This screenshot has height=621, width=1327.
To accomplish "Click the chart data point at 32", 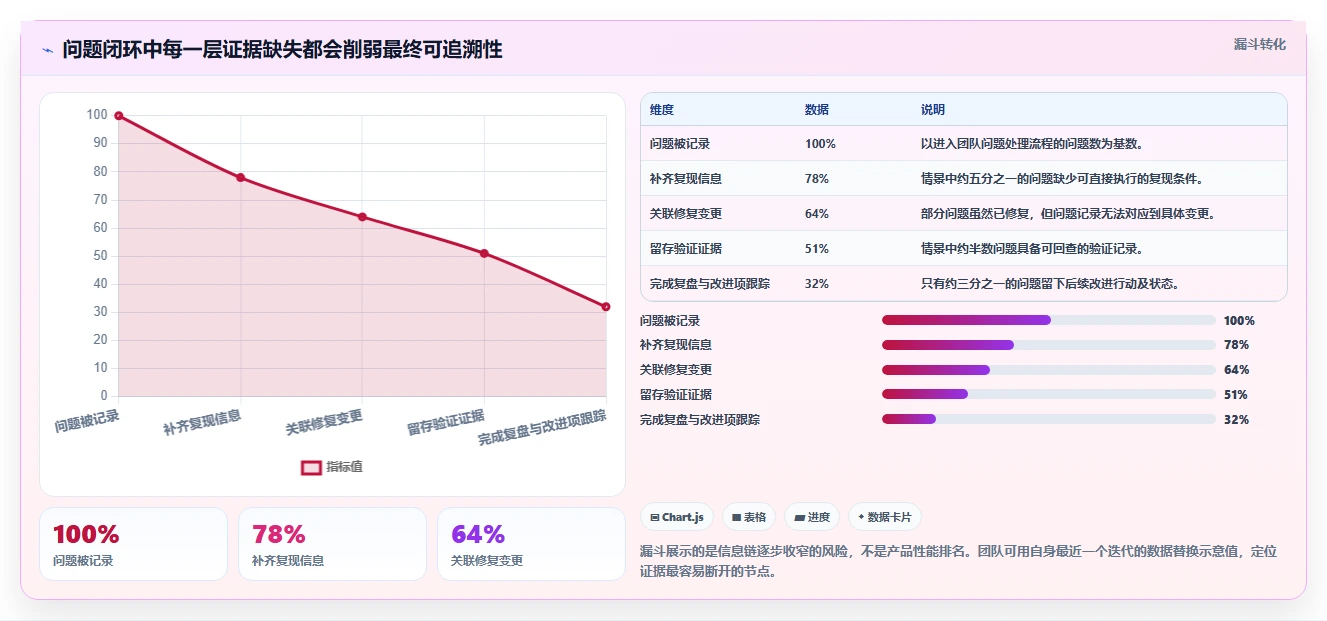I will (x=606, y=307).
